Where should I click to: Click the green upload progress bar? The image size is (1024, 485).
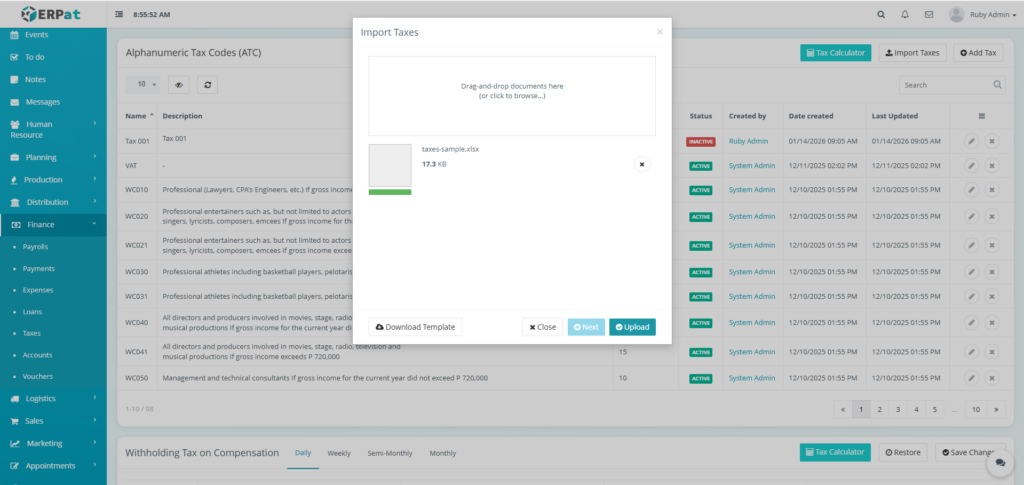tap(390, 192)
